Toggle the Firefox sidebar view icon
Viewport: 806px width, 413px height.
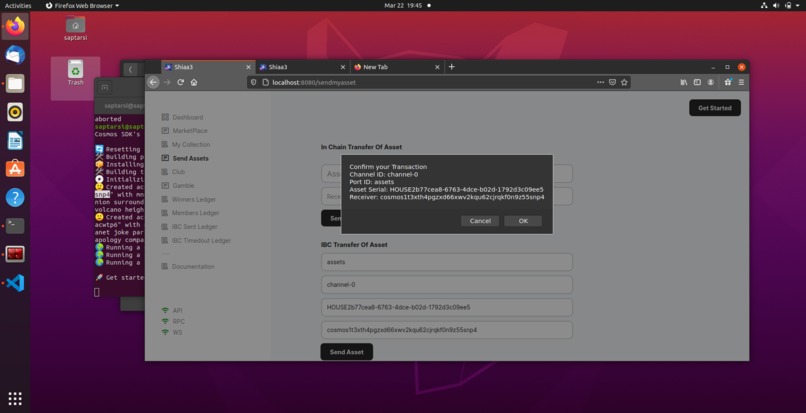click(697, 82)
